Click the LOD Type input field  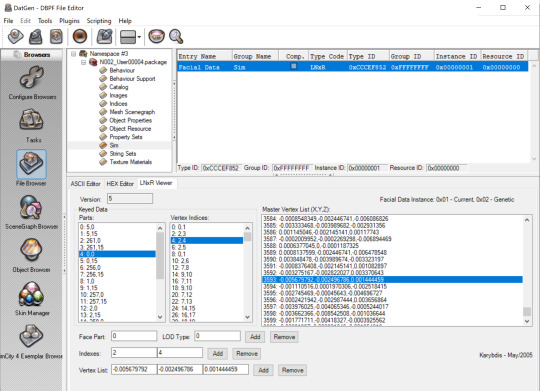point(217,336)
